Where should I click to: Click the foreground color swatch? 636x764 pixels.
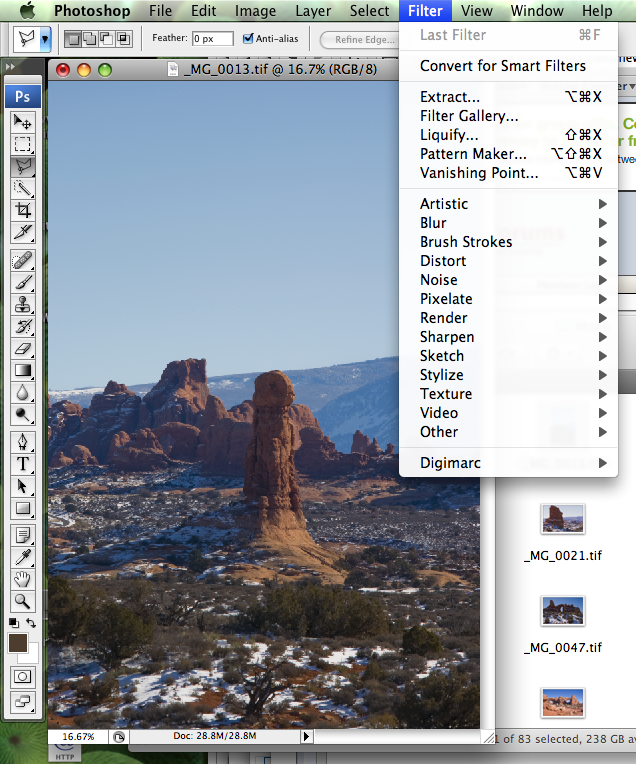(18, 643)
